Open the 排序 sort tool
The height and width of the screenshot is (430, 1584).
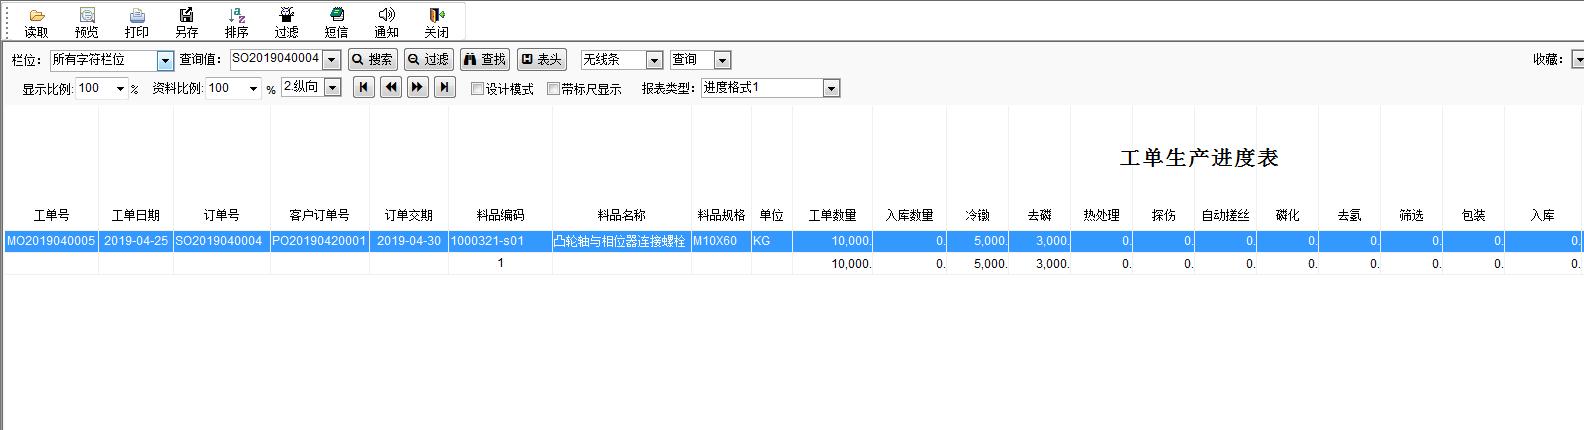(237, 22)
